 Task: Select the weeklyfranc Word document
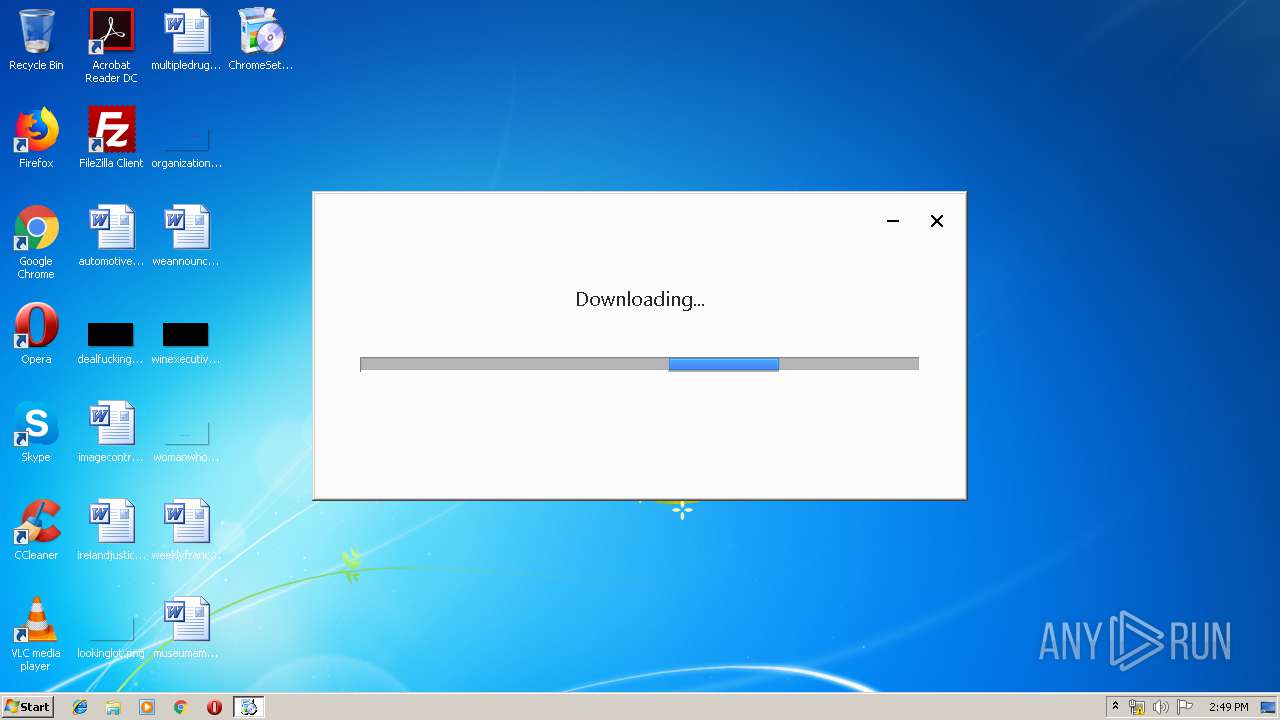pos(186,530)
